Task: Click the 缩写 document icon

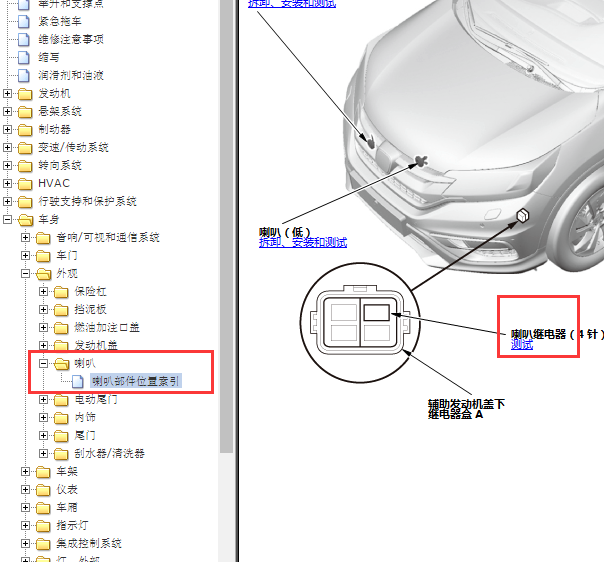Action: (x=24, y=57)
